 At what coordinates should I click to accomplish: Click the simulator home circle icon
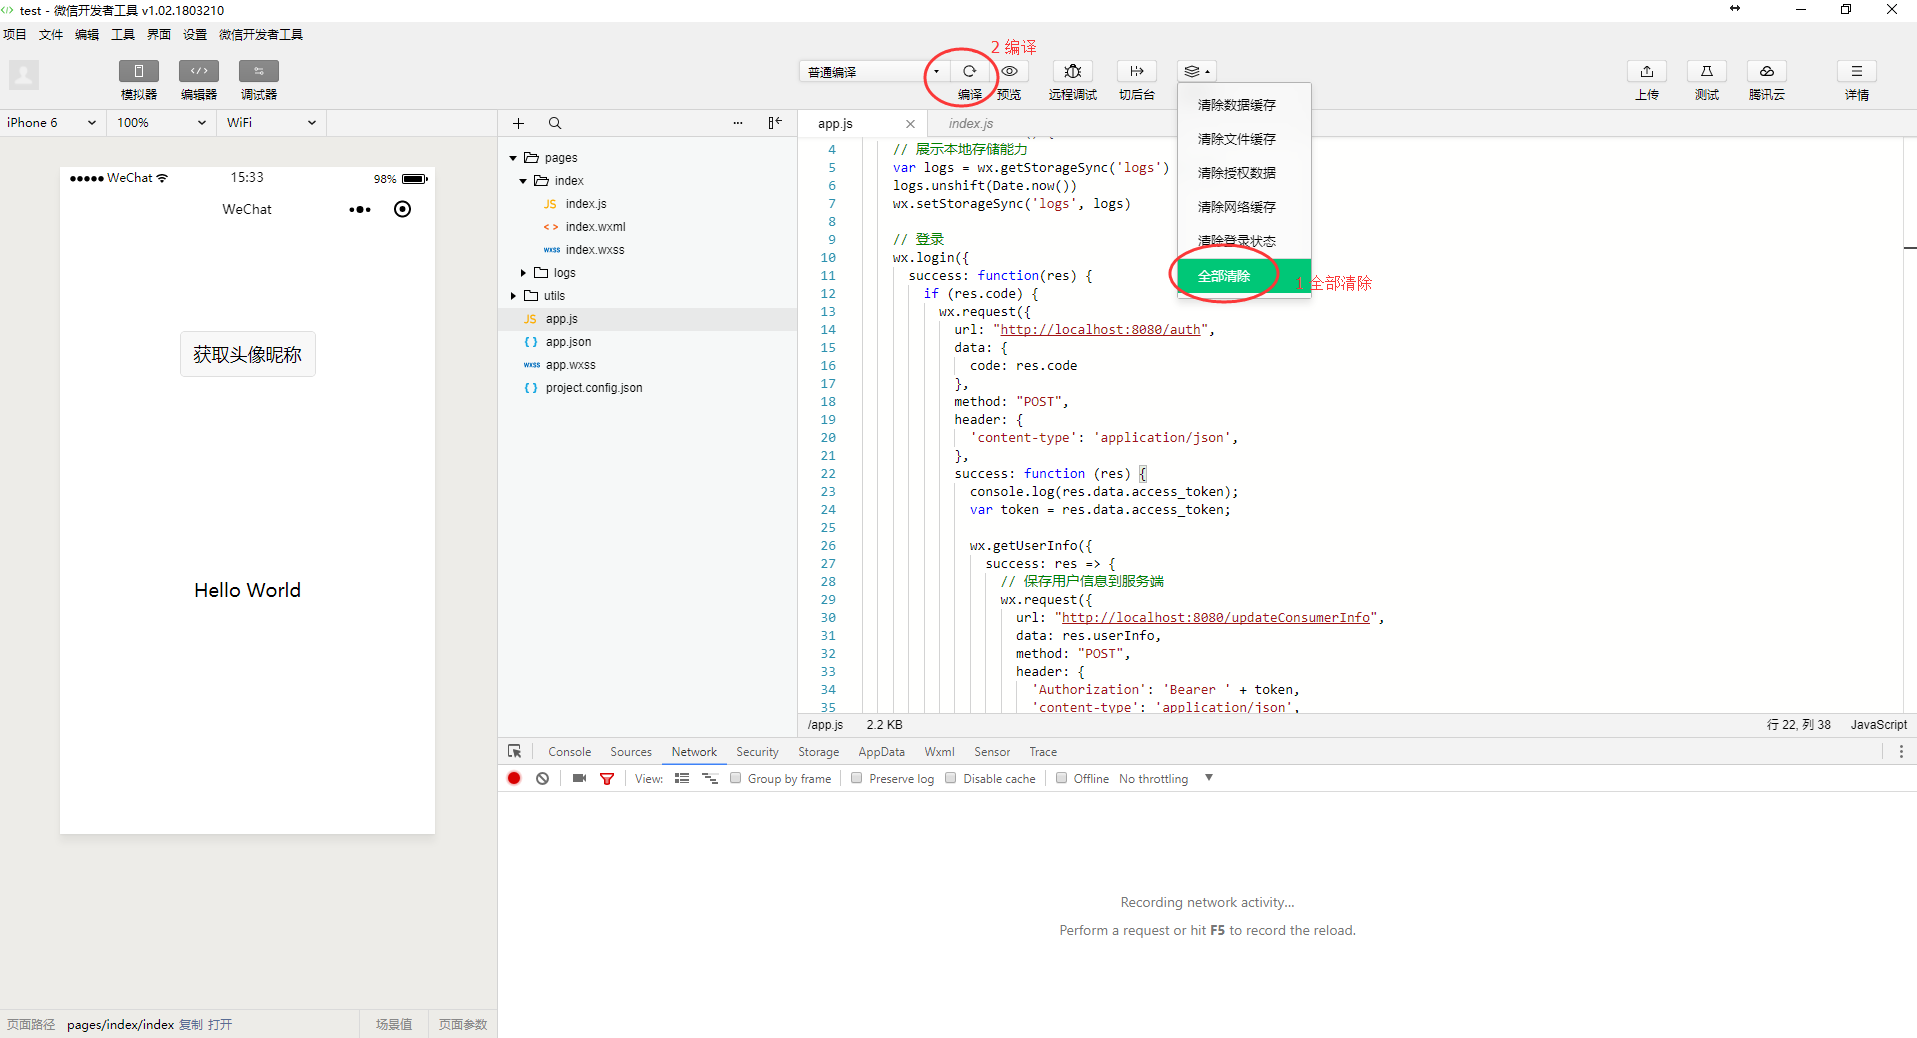coord(402,209)
